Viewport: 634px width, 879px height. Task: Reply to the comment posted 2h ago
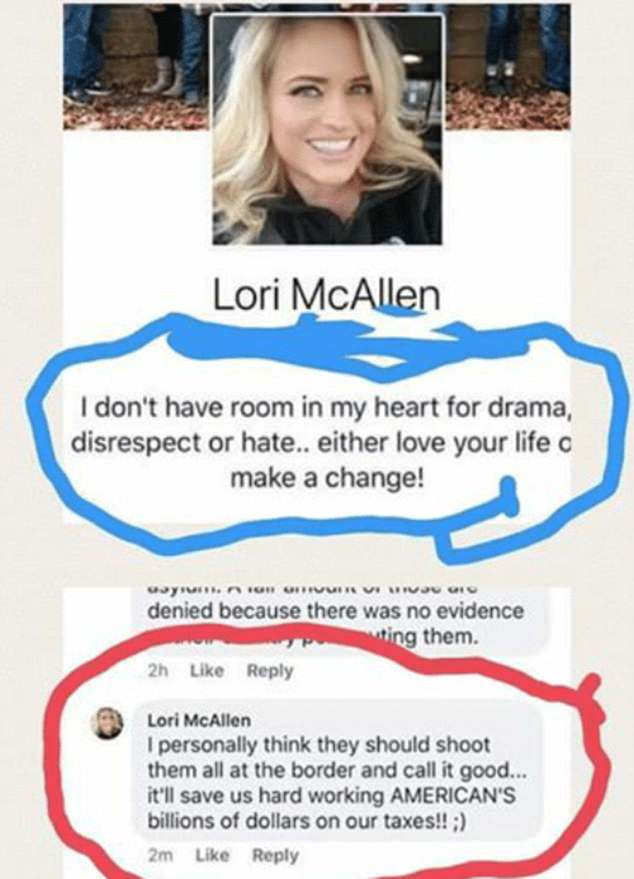tap(270, 670)
